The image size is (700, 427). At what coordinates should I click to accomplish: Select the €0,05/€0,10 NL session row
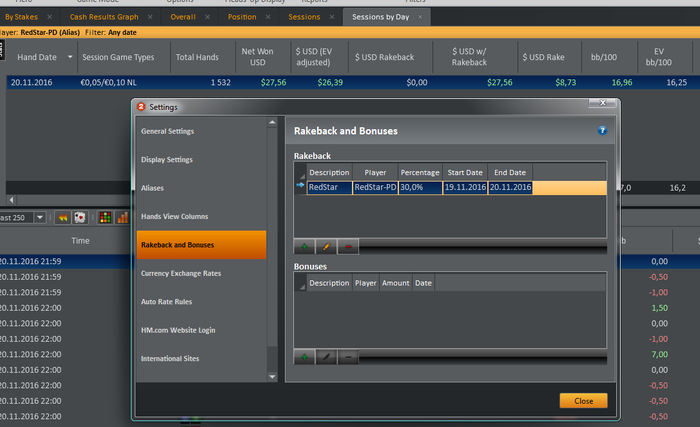[353, 82]
